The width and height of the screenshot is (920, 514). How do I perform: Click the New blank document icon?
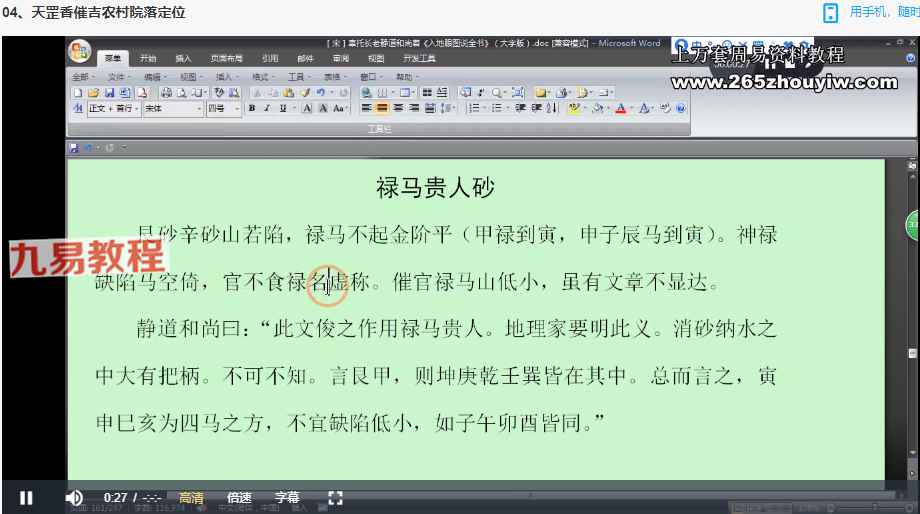78,92
